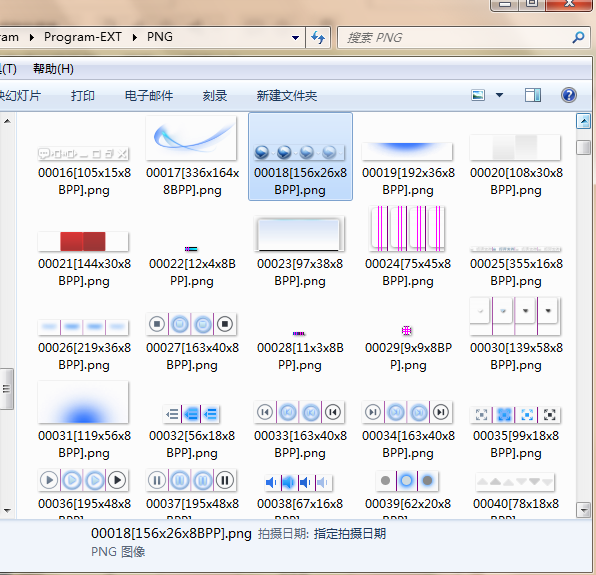Select the record dots image 00039[62x20x8
Screen dimensions: 596x575
(x=407, y=481)
